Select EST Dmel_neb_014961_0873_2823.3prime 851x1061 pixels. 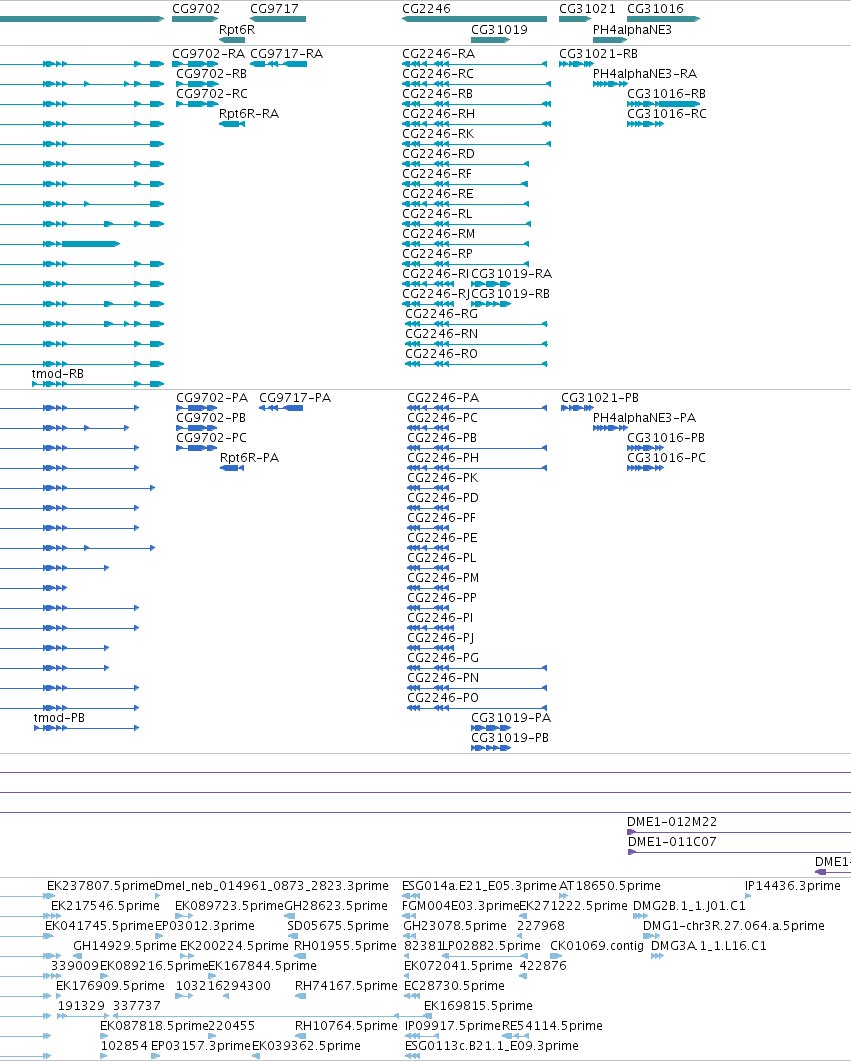coord(272,886)
